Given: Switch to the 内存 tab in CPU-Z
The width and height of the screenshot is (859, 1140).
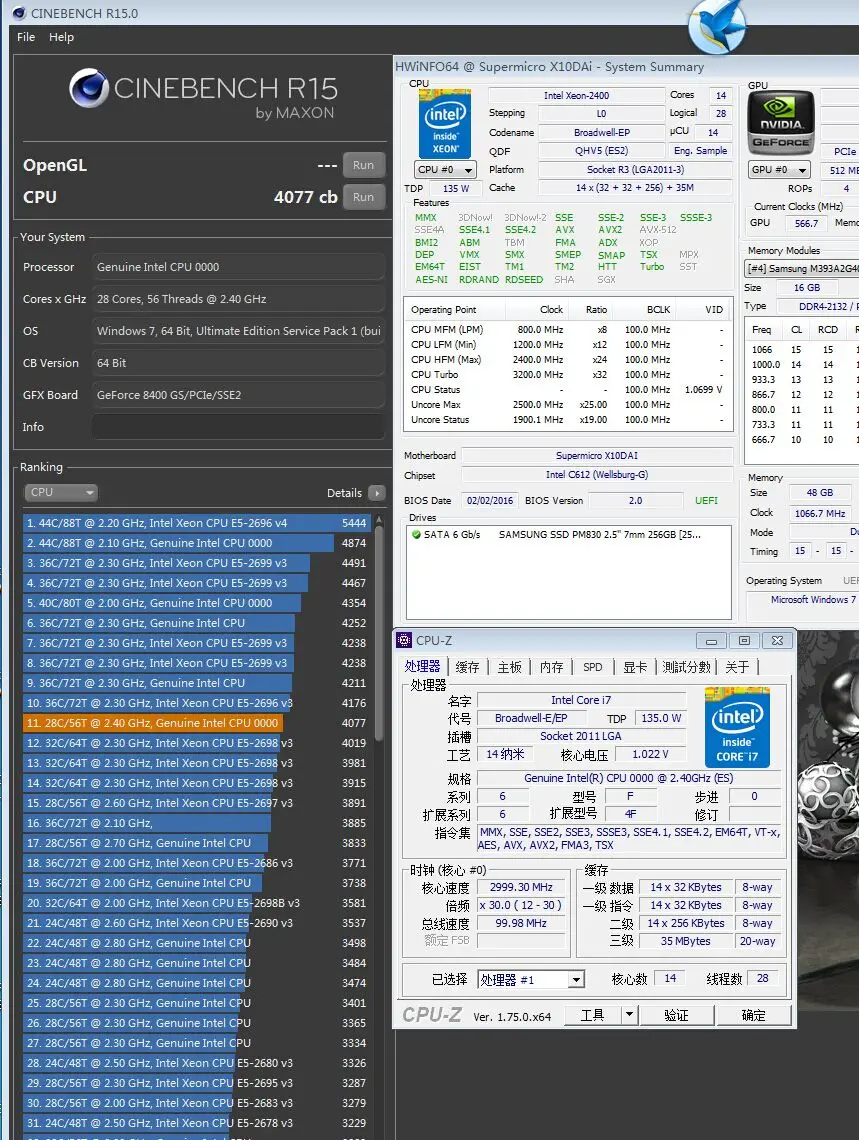Looking at the screenshot, I should pos(552,667).
